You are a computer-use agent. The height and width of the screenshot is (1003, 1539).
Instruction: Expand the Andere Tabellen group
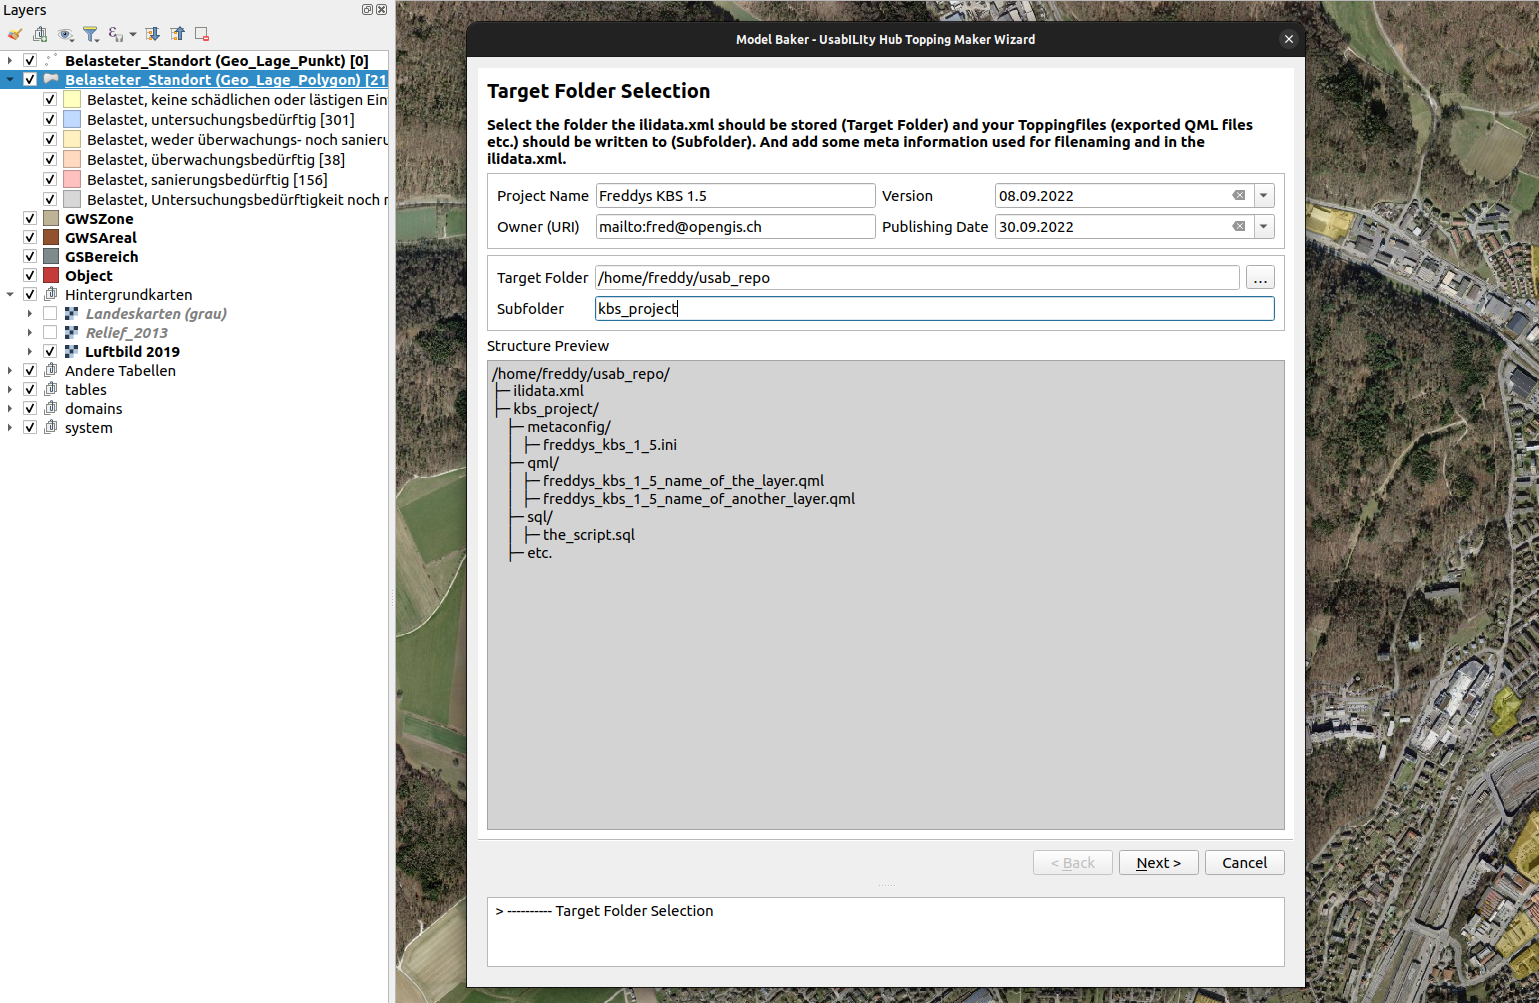point(10,371)
